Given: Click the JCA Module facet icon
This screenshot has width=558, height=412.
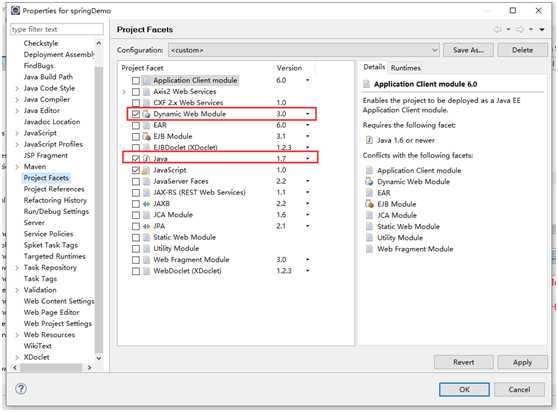Looking at the screenshot, I should click(146, 215).
